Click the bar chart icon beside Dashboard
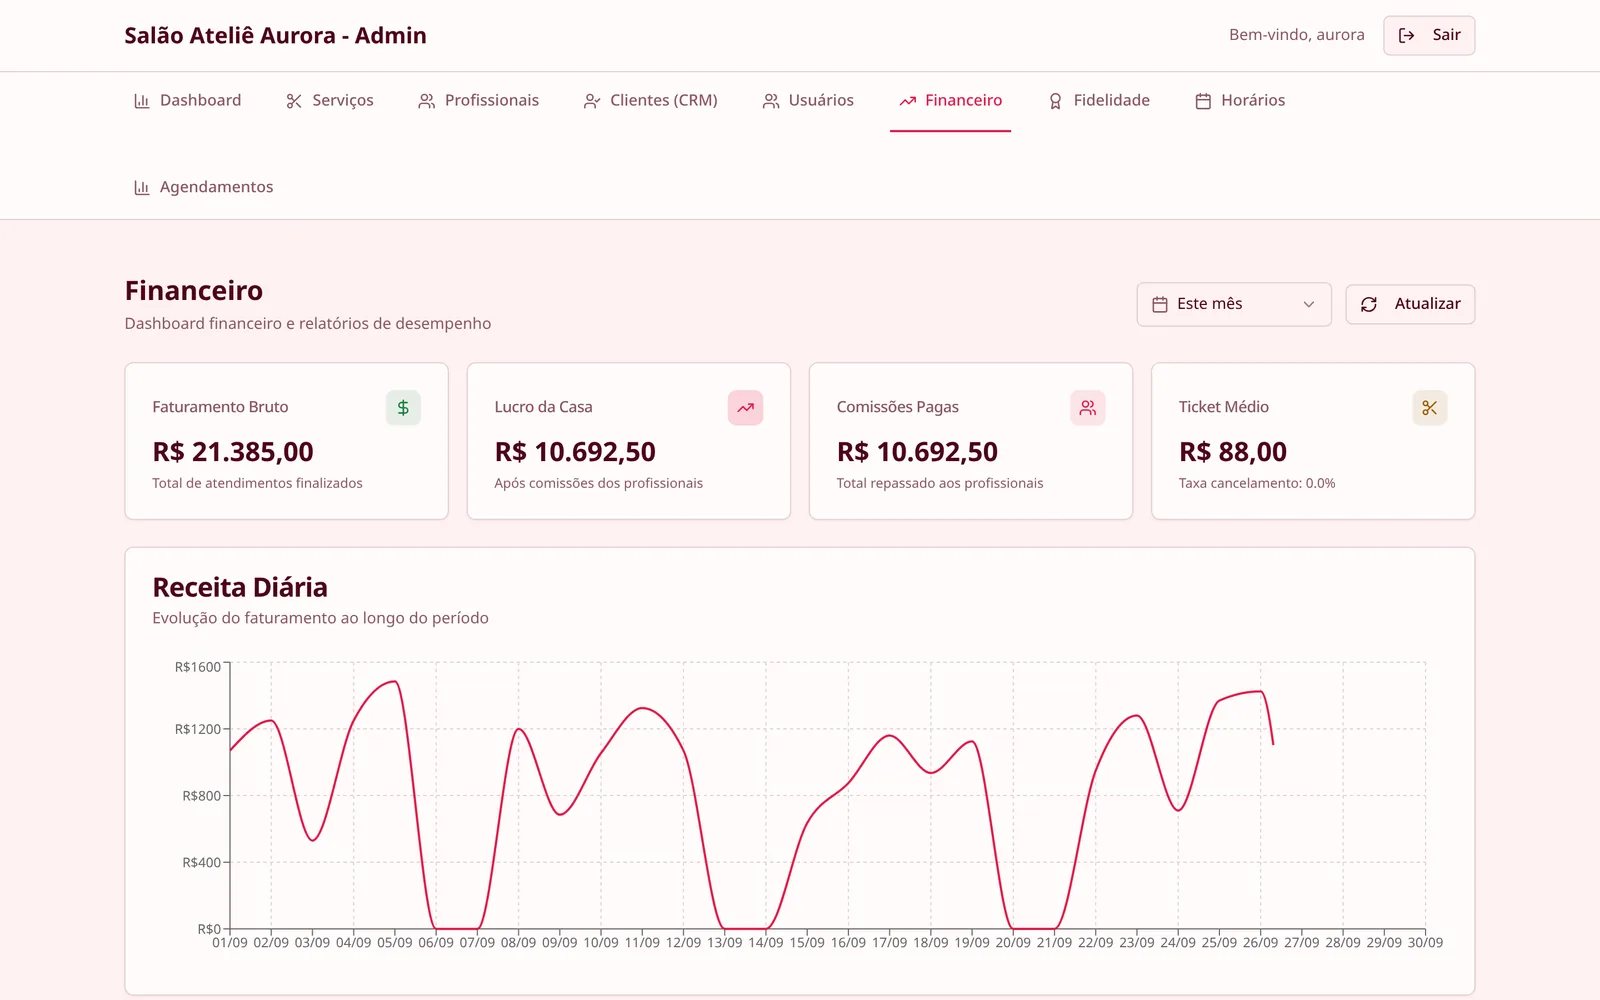This screenshot has height=1000, width=1600. click(x=142, y=101)
